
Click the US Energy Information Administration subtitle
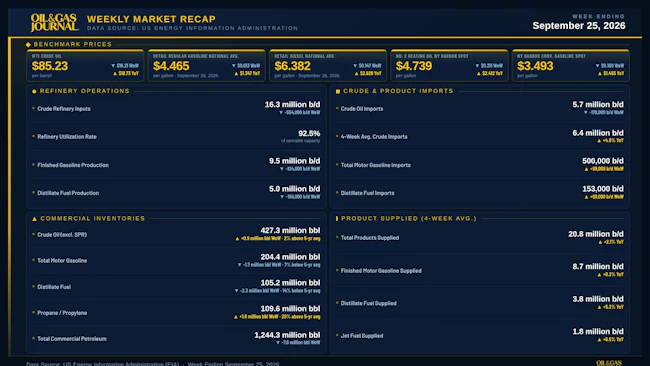point(192,28)
